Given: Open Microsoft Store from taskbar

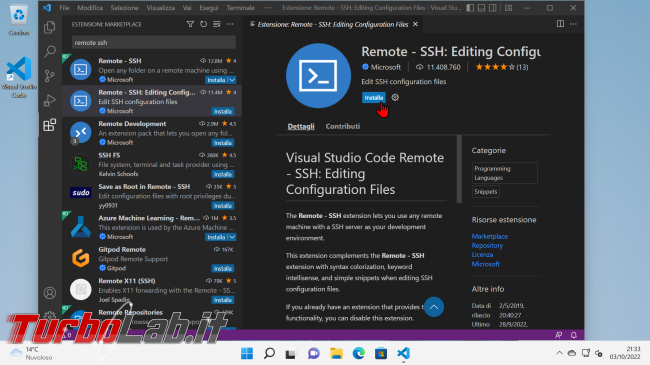Looking at the screenshot, I should (381, 353).
